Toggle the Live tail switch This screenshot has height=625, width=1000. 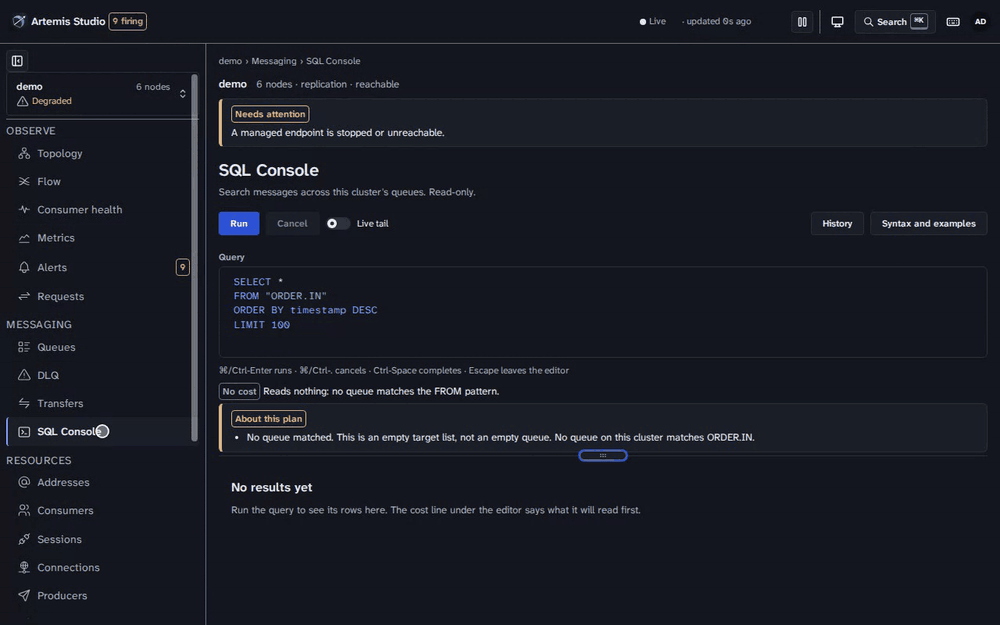[x=338, y=224]
